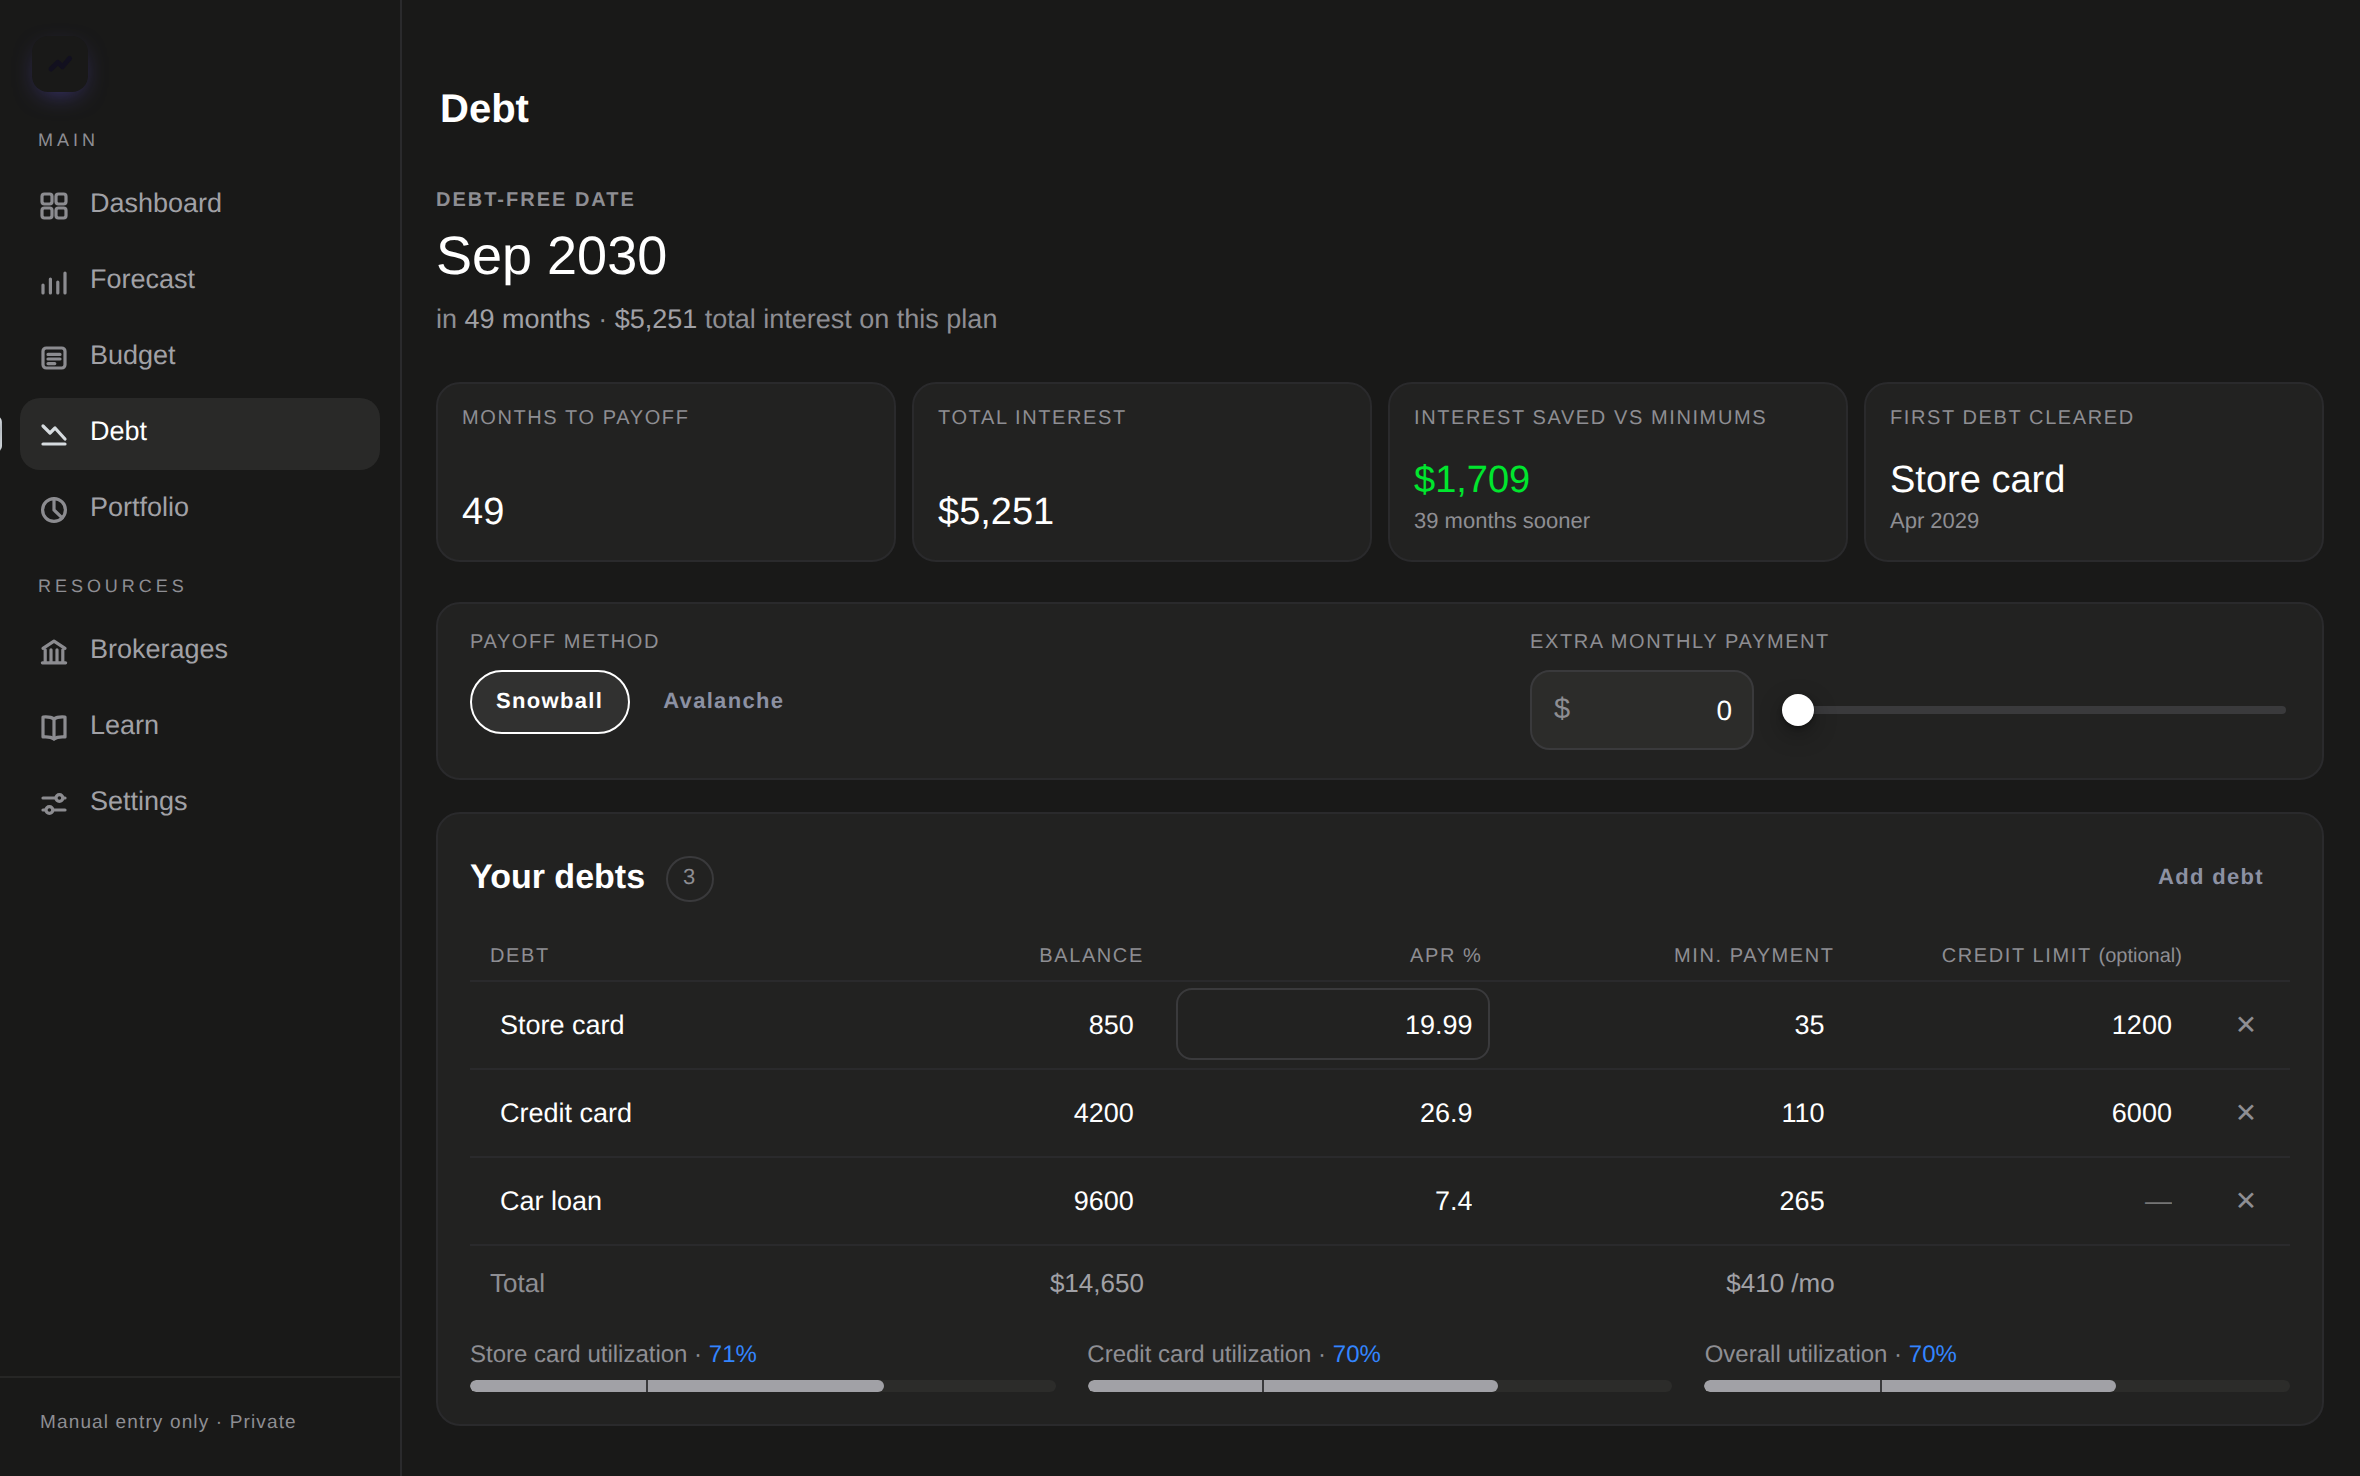Click the app logo icon in sidebar

click(60, 65)
